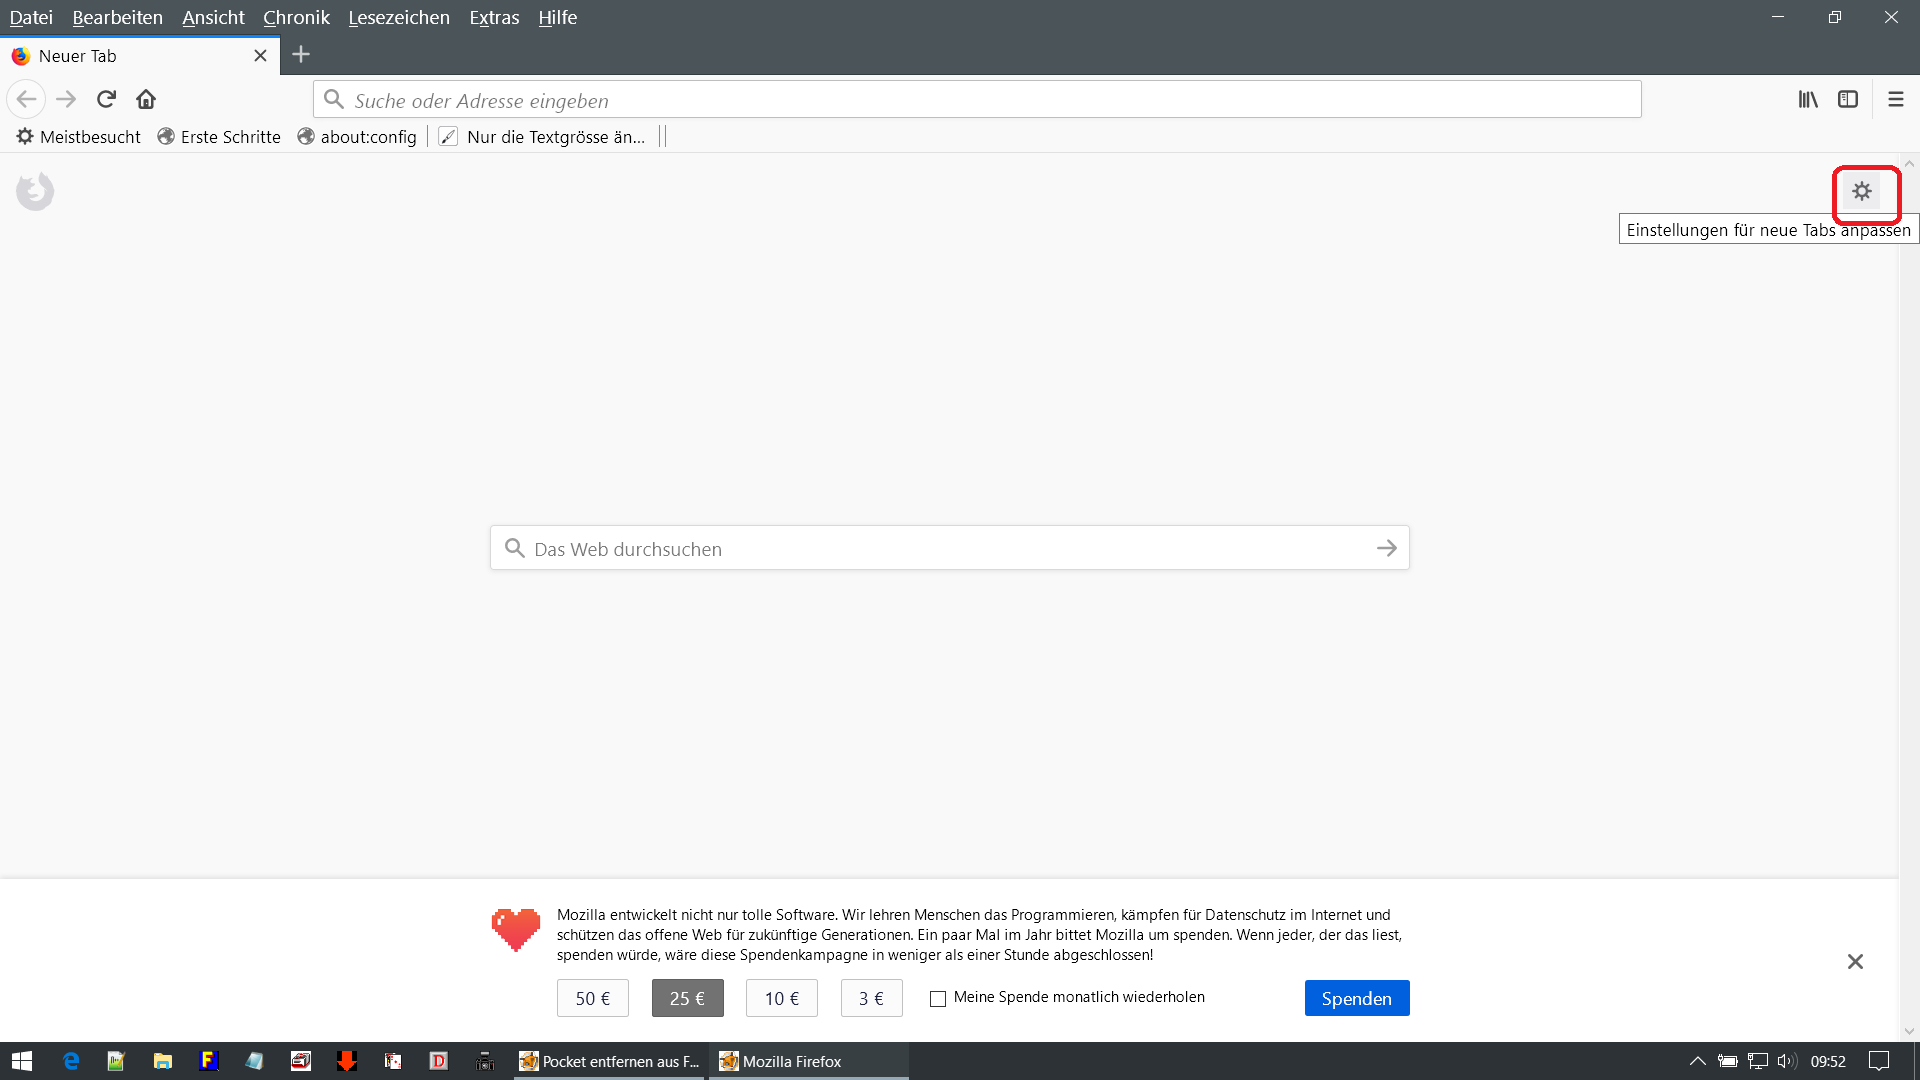Image resolution: width=1920 pixels, height=1080 pixels.
Task: Submit web search with arrow button
Action: (x=1386, y=548)
